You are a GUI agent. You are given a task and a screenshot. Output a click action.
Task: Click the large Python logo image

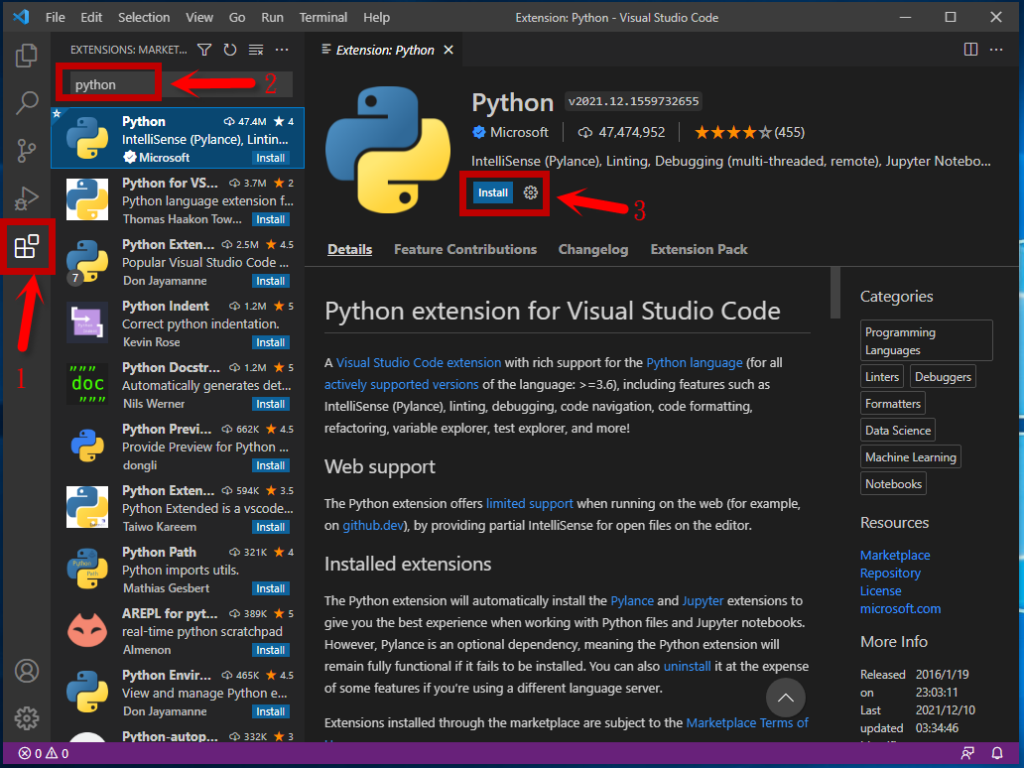coord(388,150)
